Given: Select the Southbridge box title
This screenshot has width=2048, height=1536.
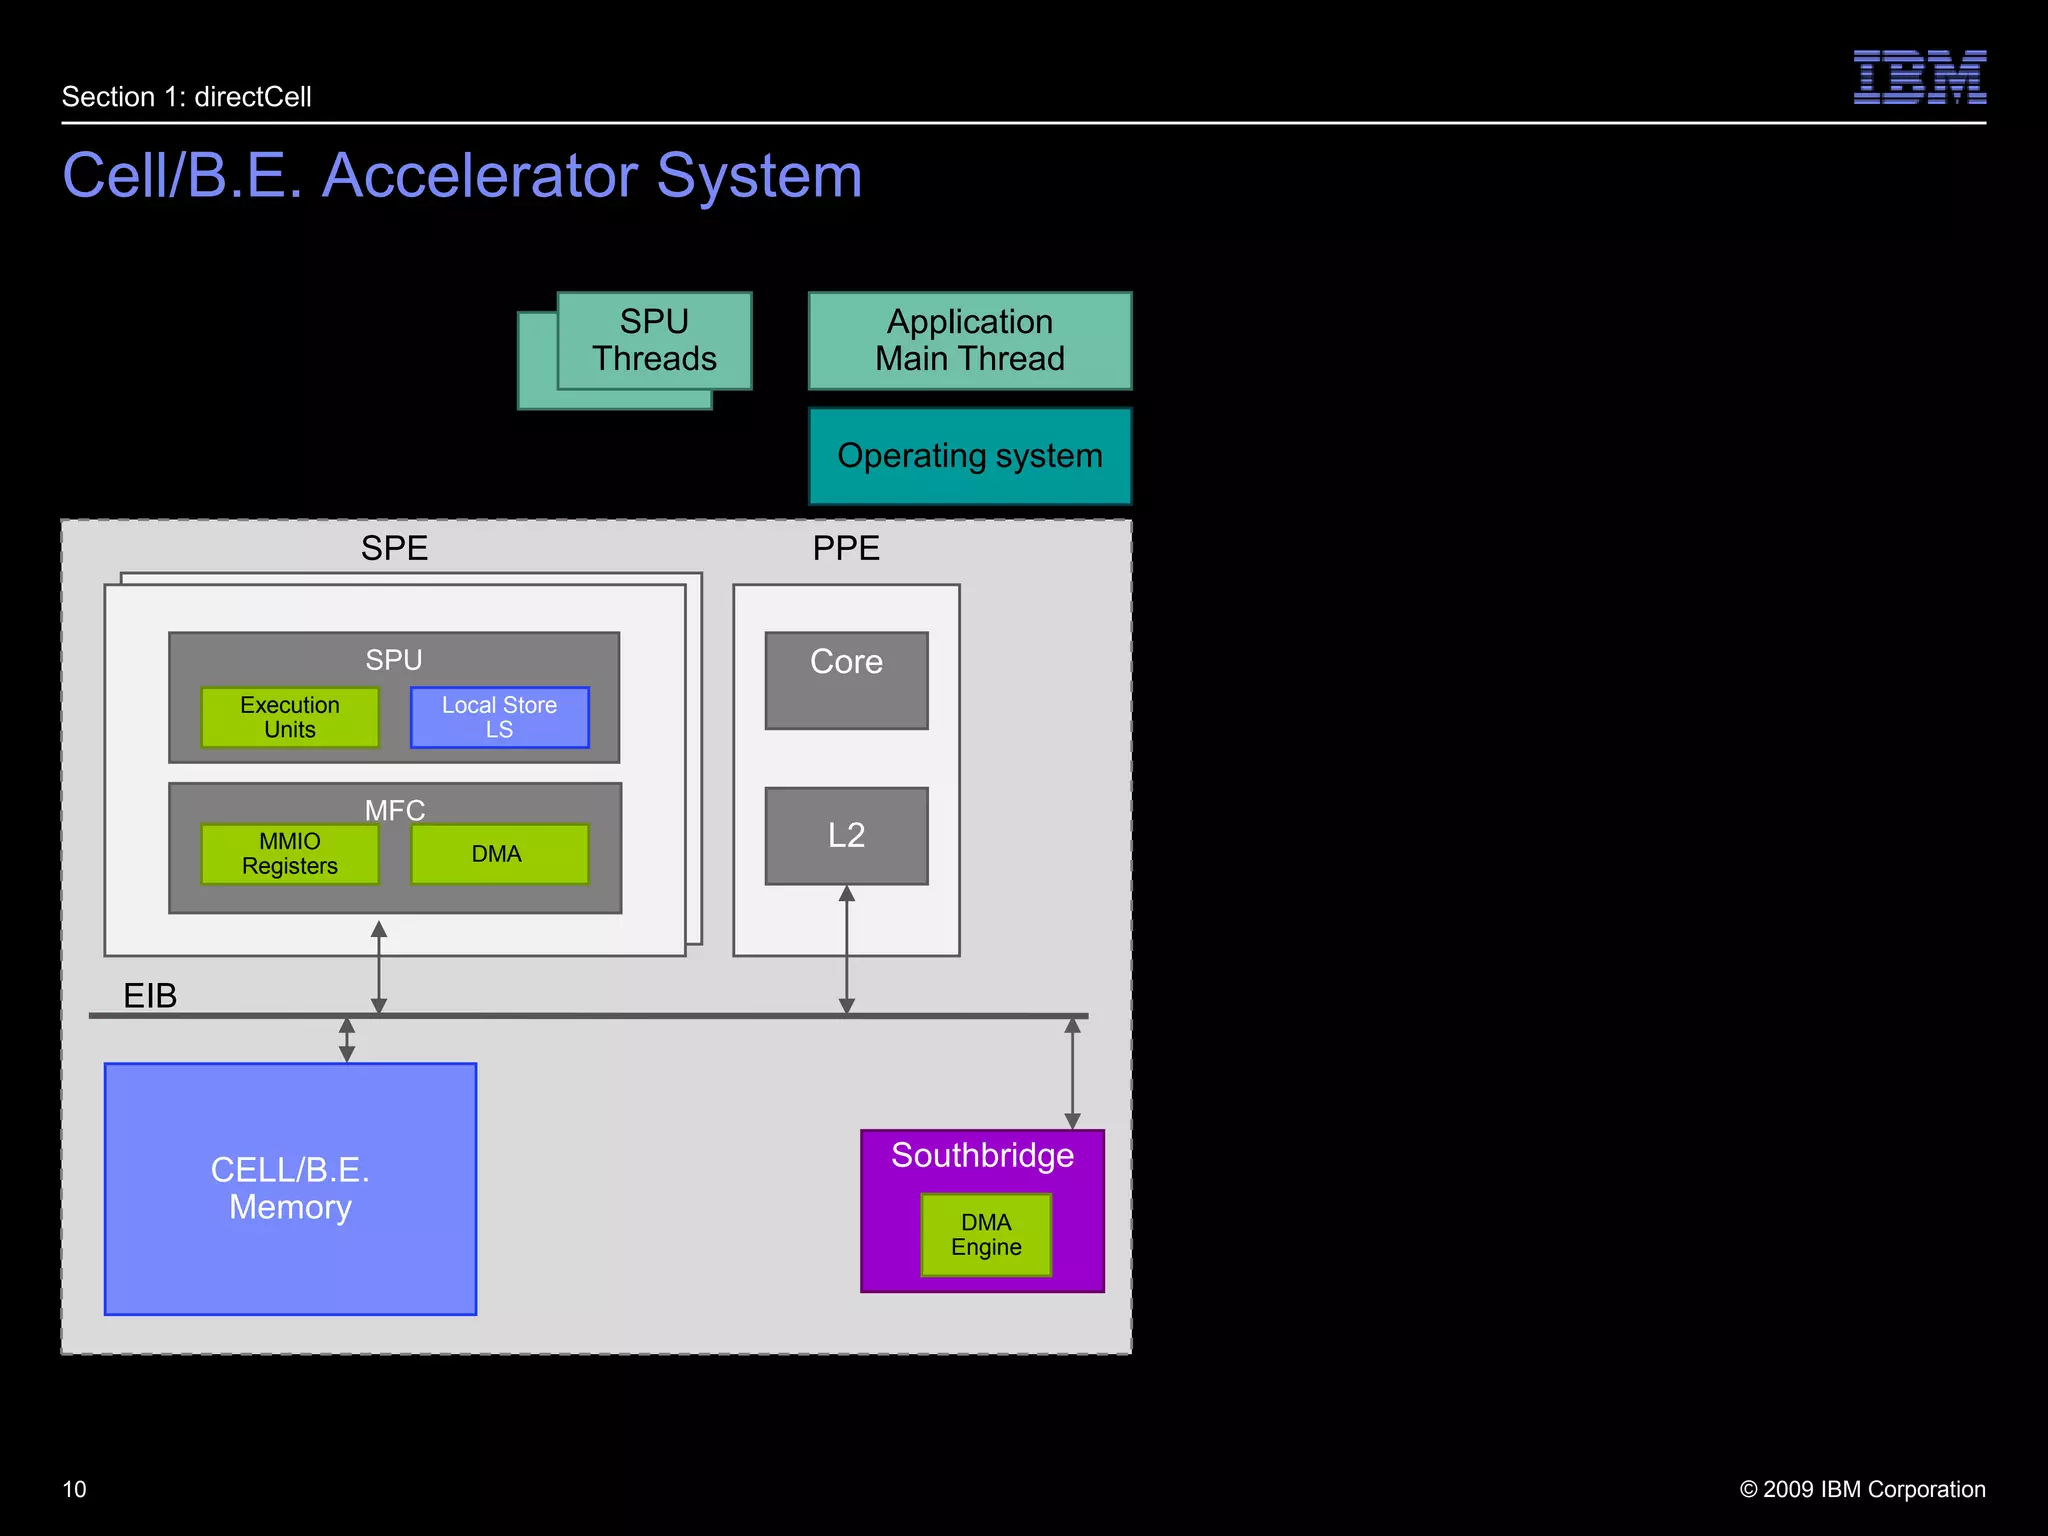Looking at the screenshot, I should [x=982, y=1155].
